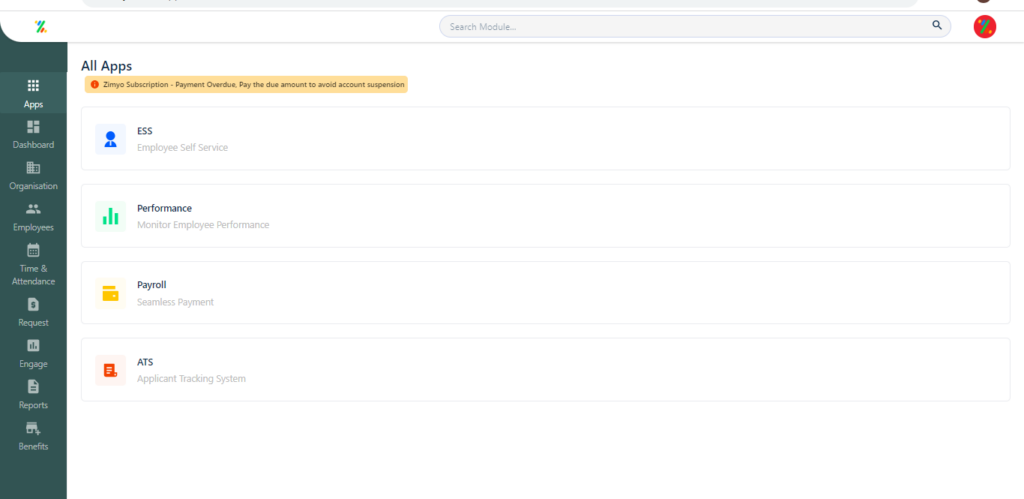Open the user profile avatar
This screenshot has height=499, width=1024.
(x=985, y=27)
